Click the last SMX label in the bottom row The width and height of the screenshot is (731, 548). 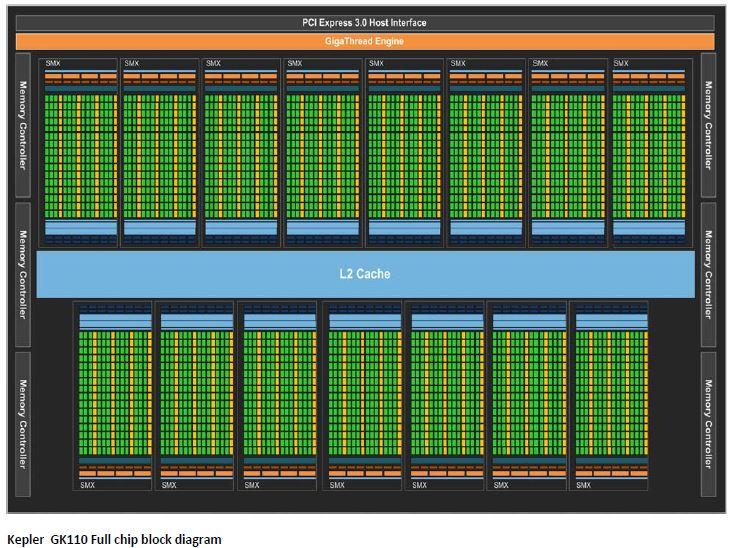[x=583, y=485]
